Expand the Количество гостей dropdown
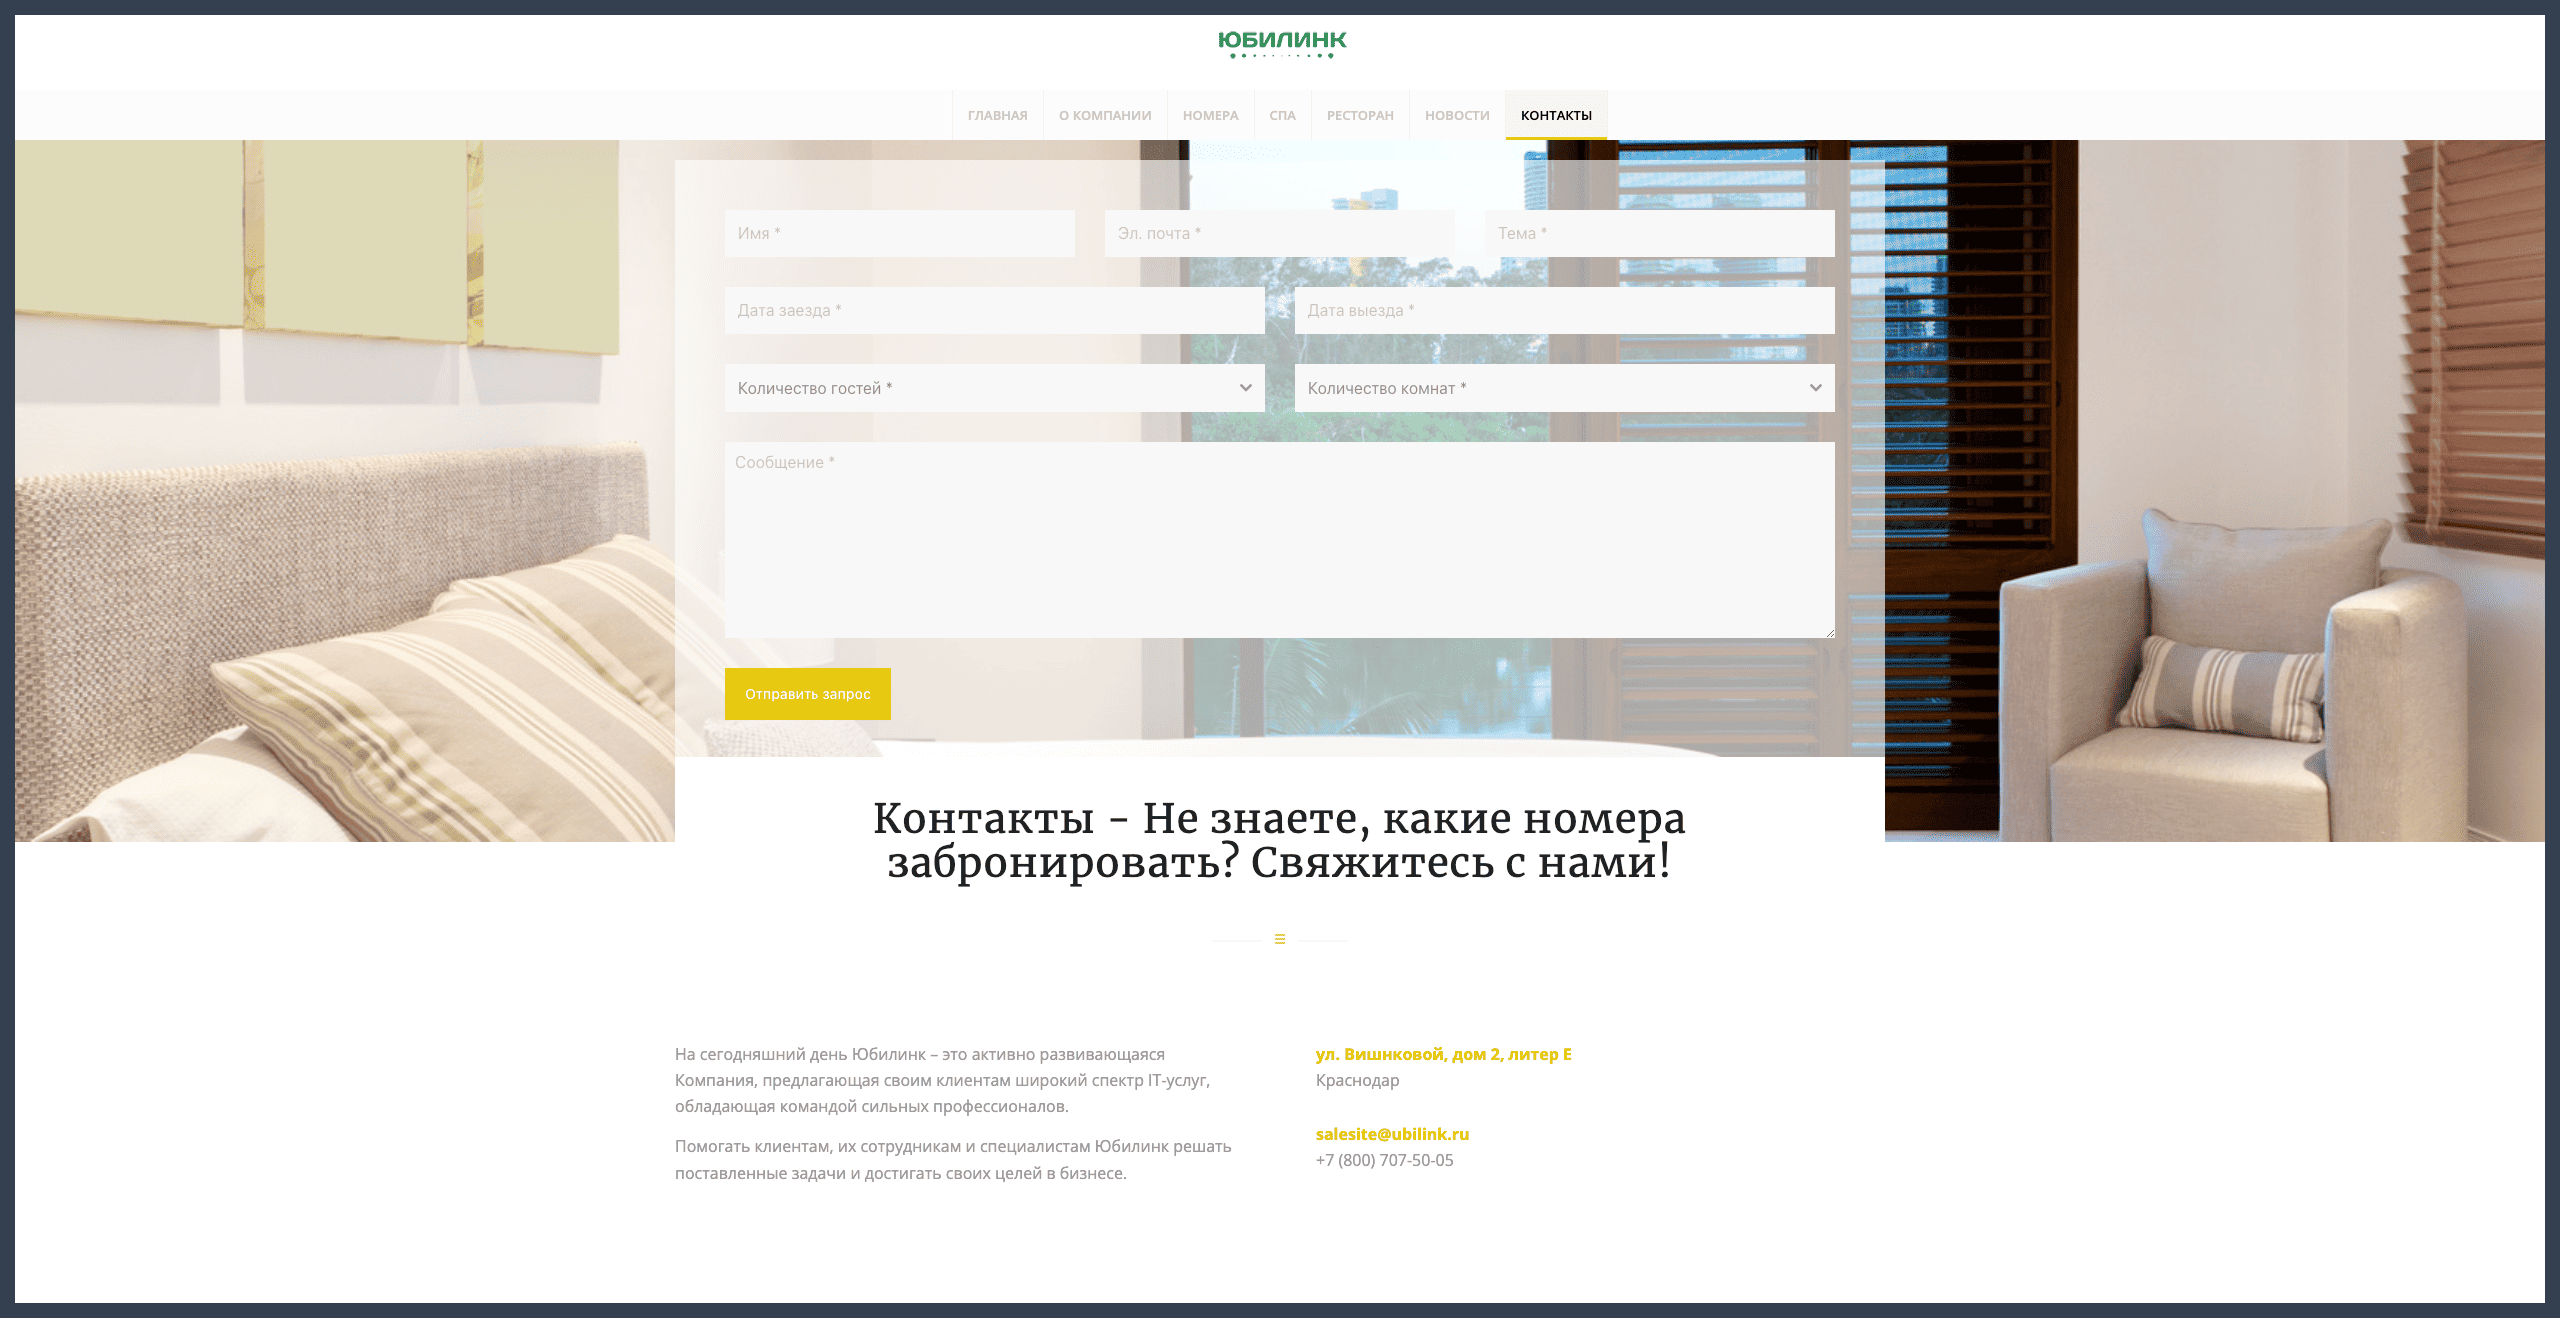2560x1318 pixels. point(994,388)
